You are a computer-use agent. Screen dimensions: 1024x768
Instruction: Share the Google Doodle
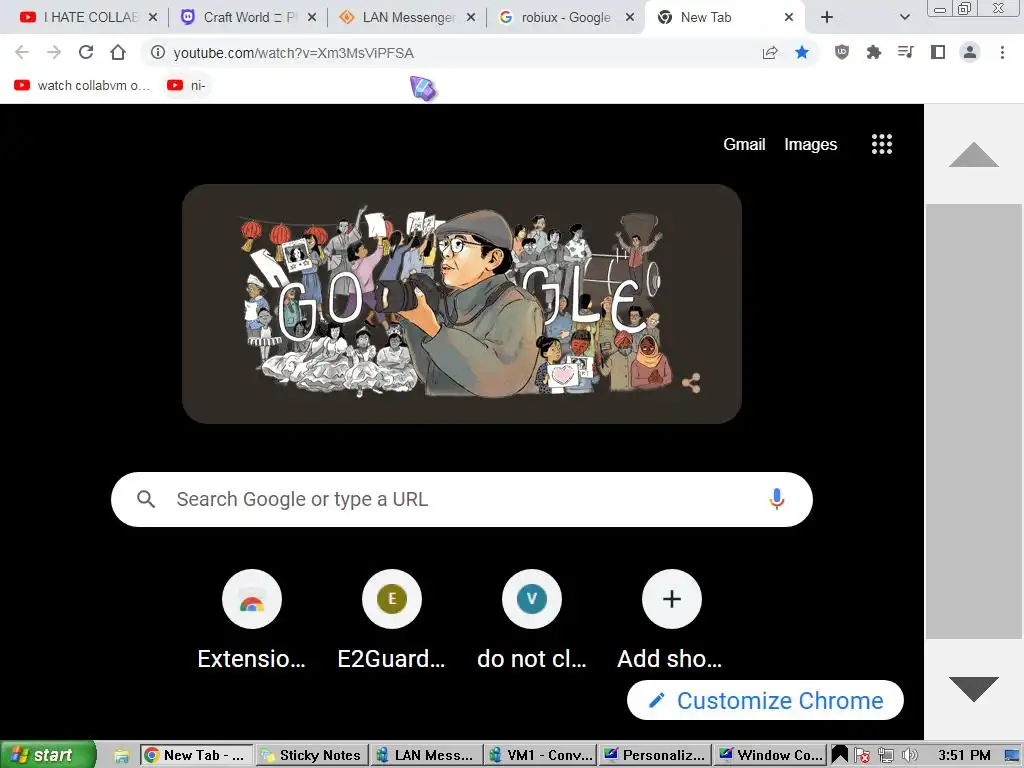coord(692,383)
